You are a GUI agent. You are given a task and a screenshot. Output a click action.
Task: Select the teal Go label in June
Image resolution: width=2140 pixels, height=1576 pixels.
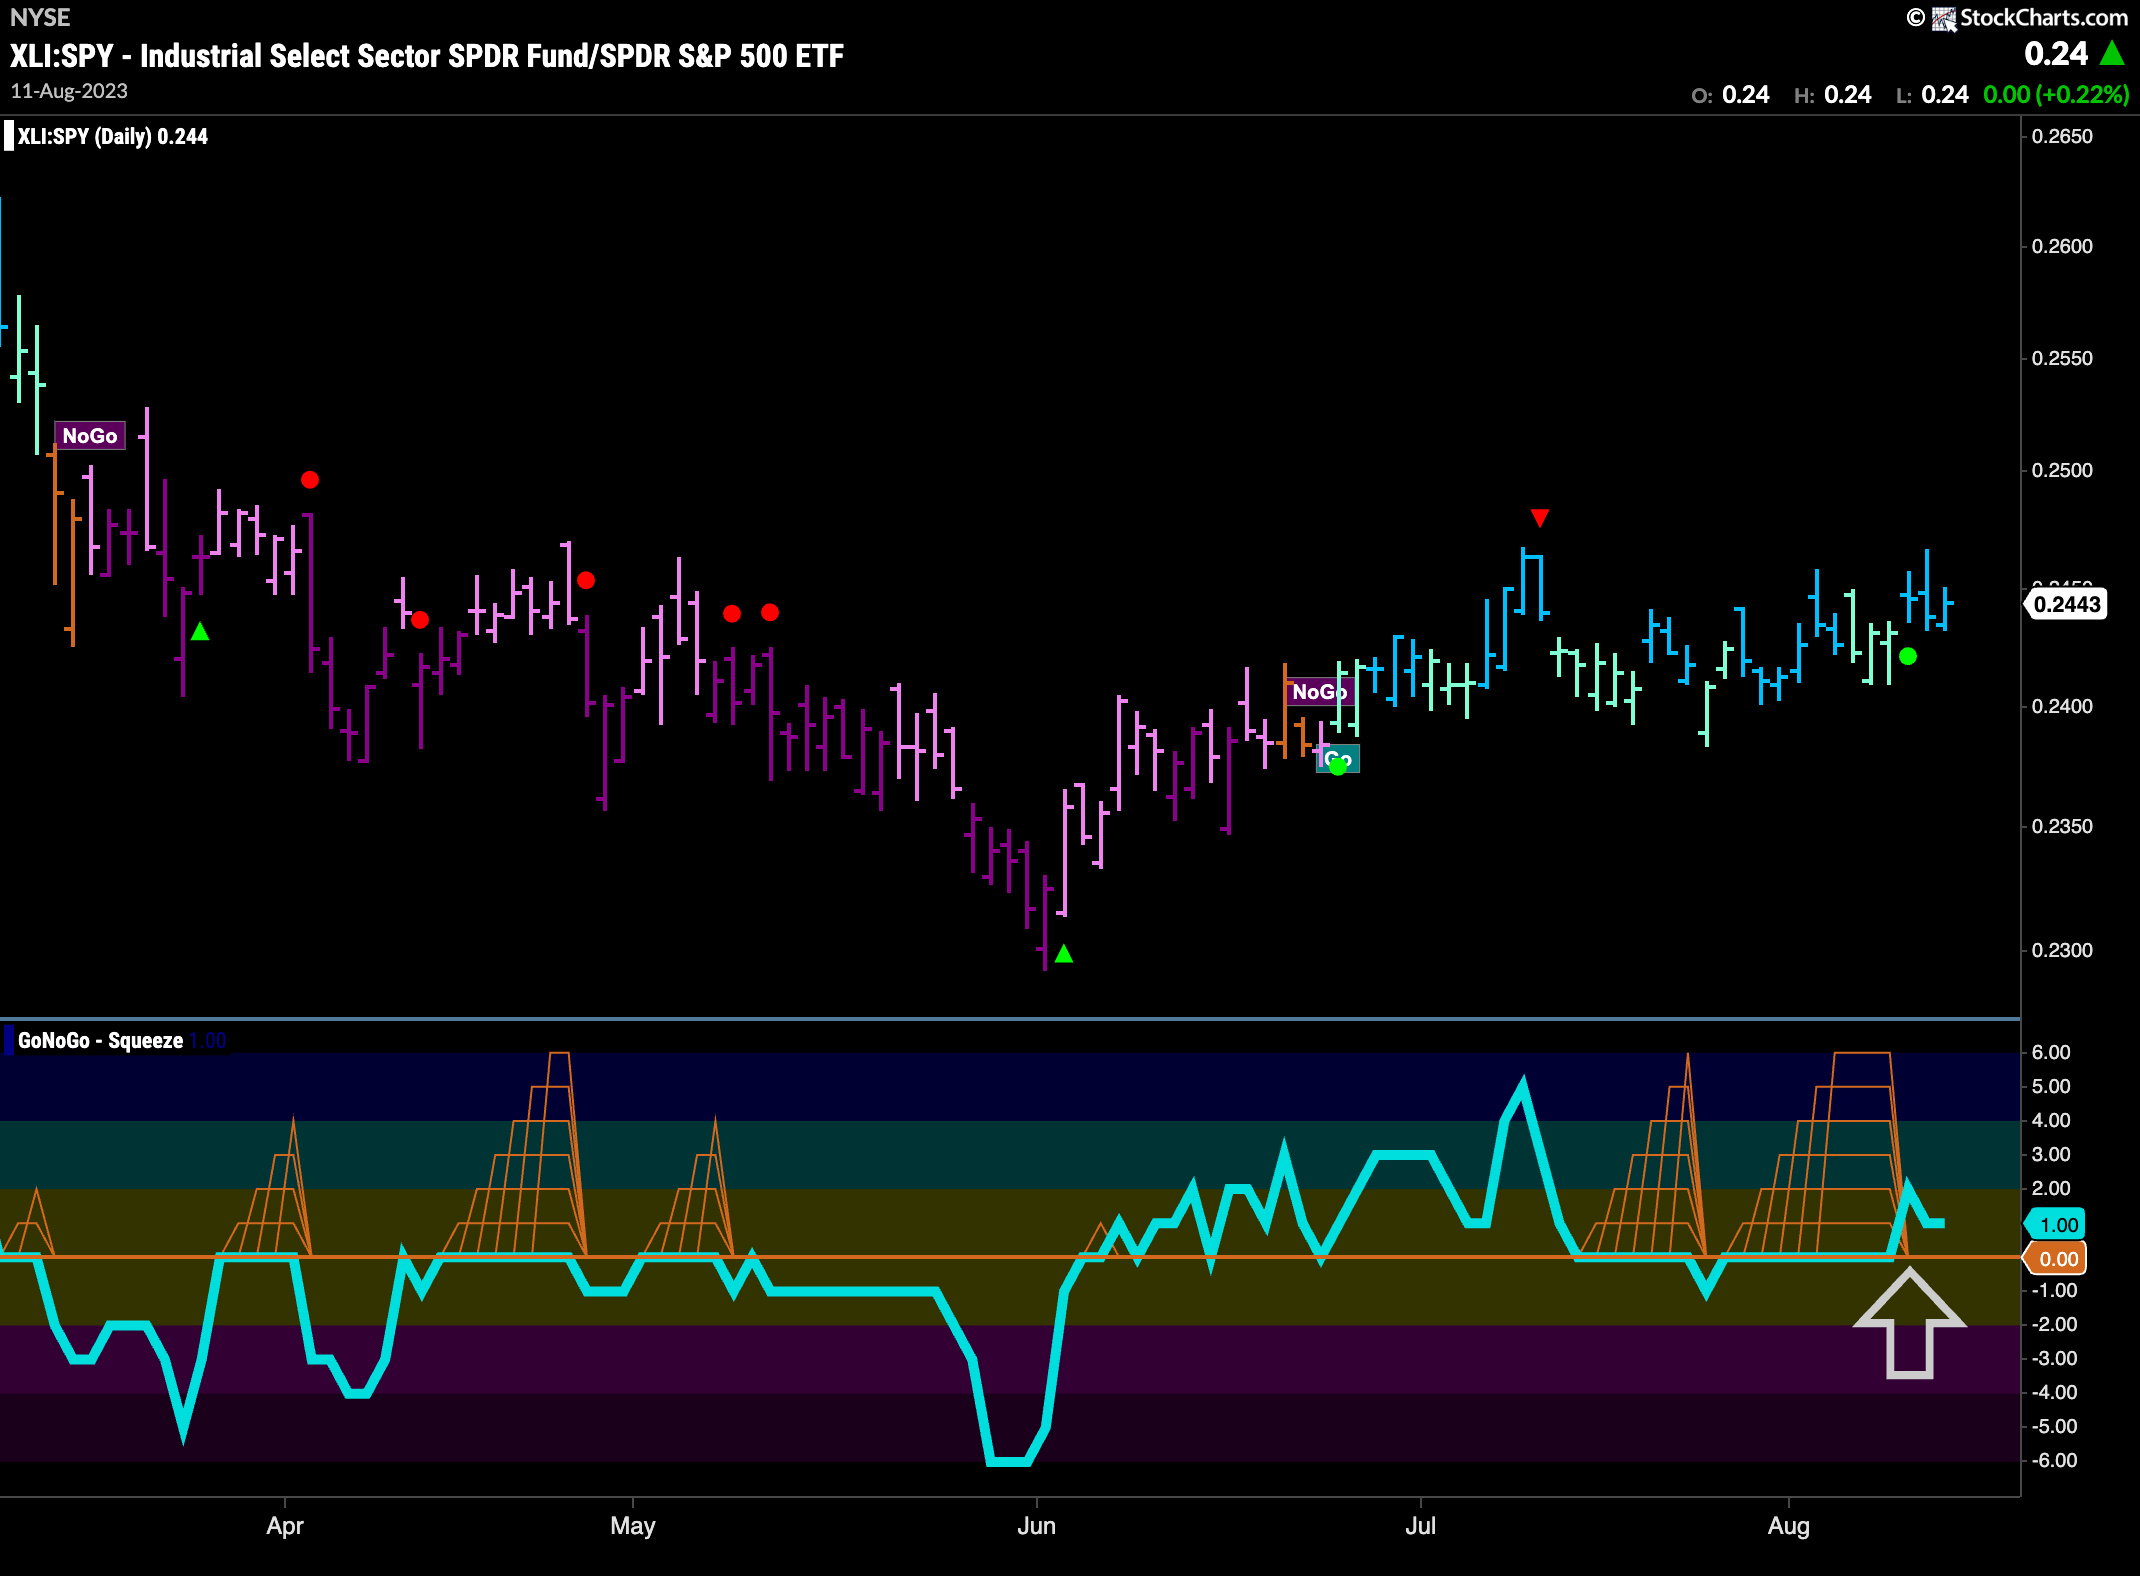coord(1338,759)
